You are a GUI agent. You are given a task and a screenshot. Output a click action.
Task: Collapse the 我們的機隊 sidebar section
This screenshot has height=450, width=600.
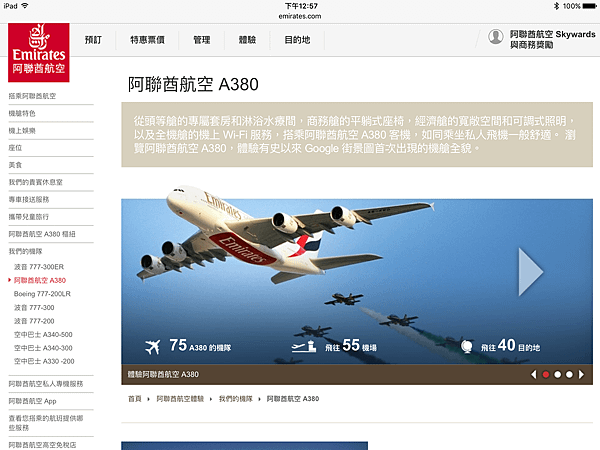click(x=25, y=251)
